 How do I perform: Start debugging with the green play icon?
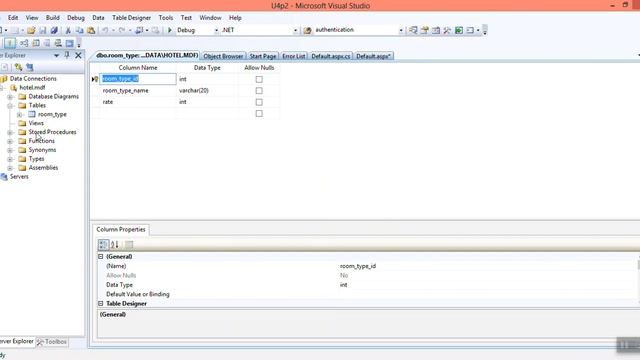point(170,30)
